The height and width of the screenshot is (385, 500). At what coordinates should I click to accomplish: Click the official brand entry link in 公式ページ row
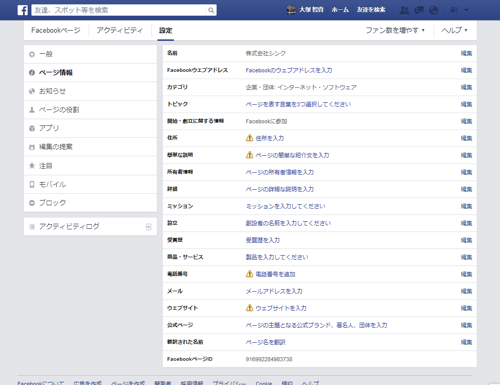tap(316, 325)
